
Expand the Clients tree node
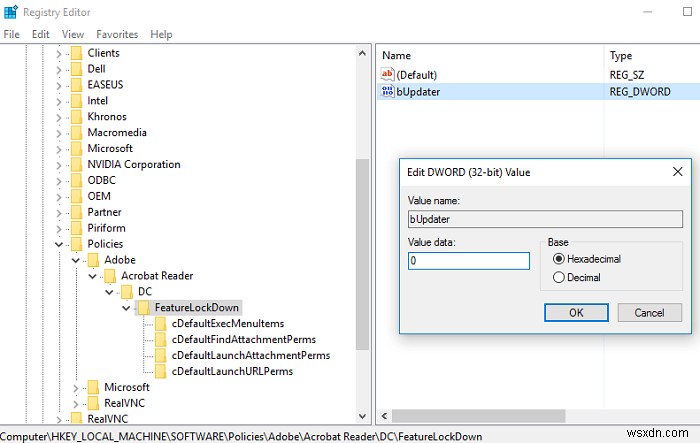click(x=59, y=54)
